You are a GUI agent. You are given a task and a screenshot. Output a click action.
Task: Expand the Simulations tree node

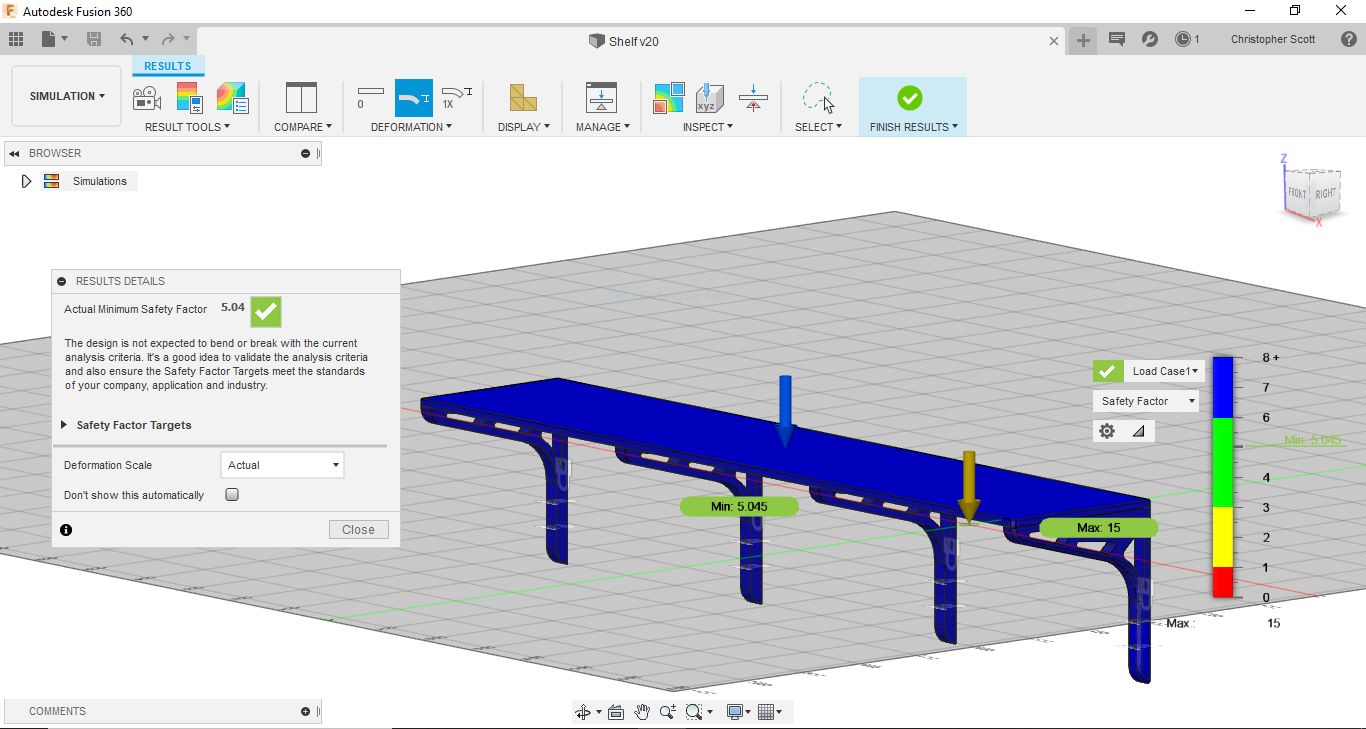(27, 181)
